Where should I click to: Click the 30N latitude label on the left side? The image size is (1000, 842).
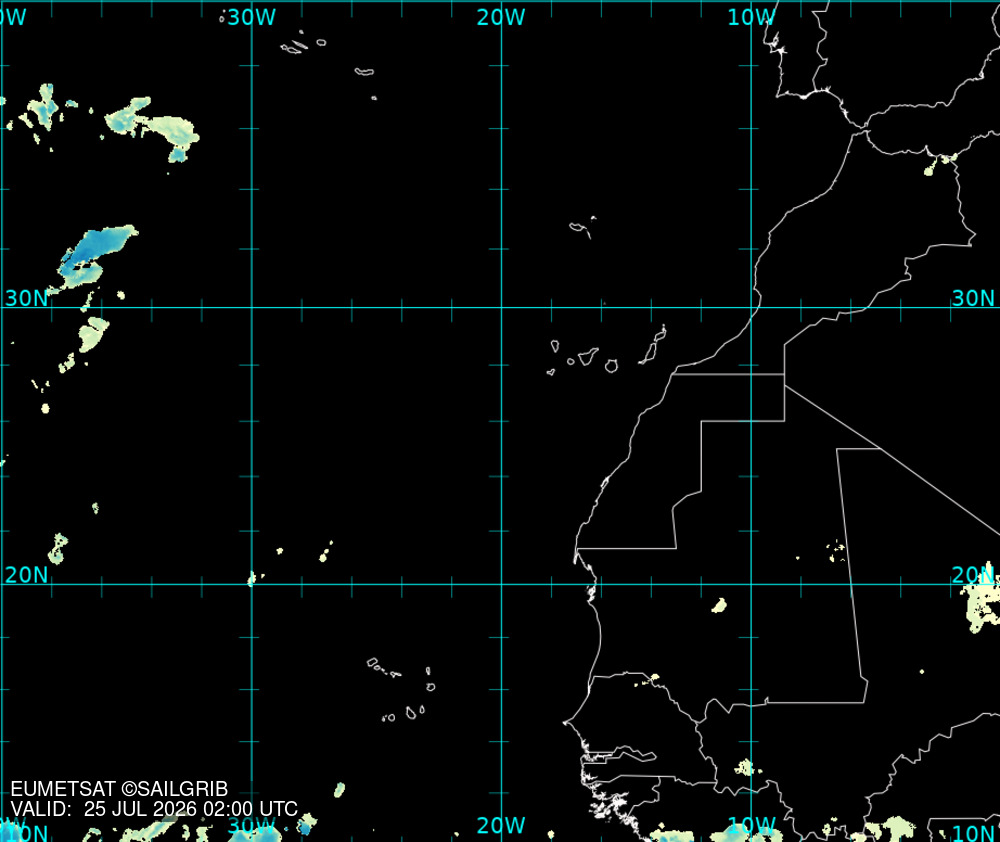(x=27, y=299)
